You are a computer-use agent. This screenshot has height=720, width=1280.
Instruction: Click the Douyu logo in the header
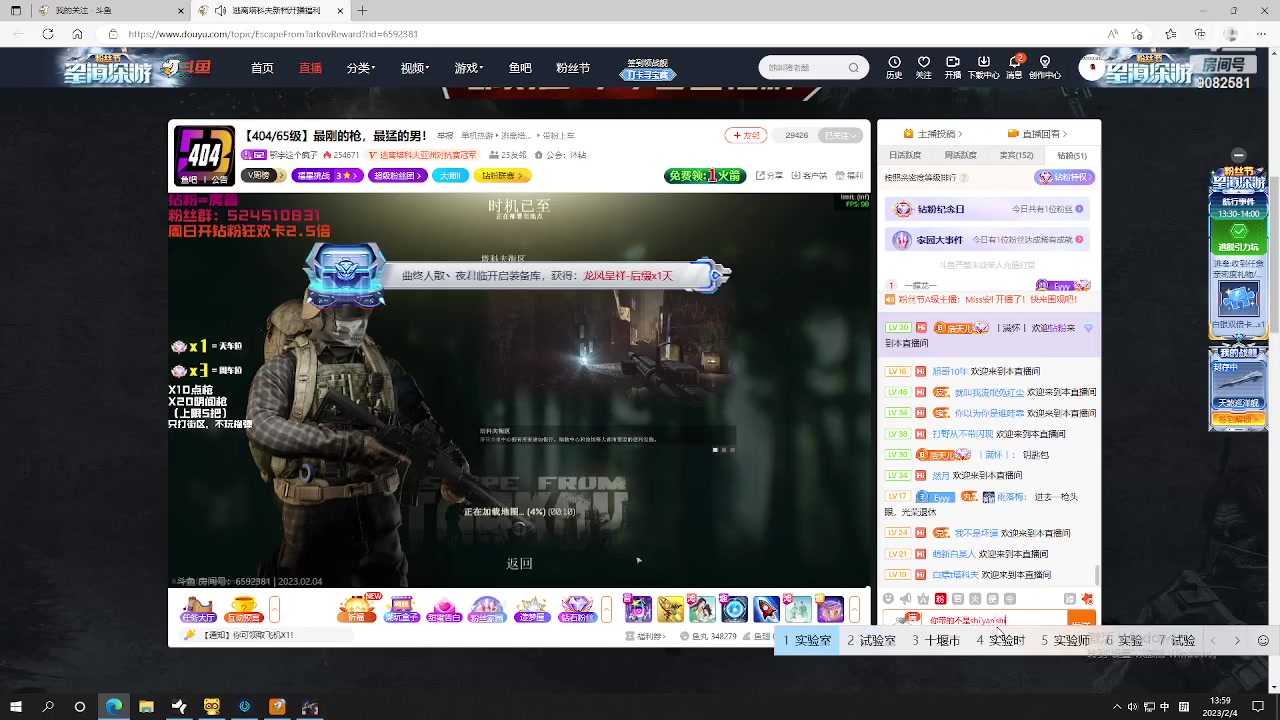(x=187, y=68)
